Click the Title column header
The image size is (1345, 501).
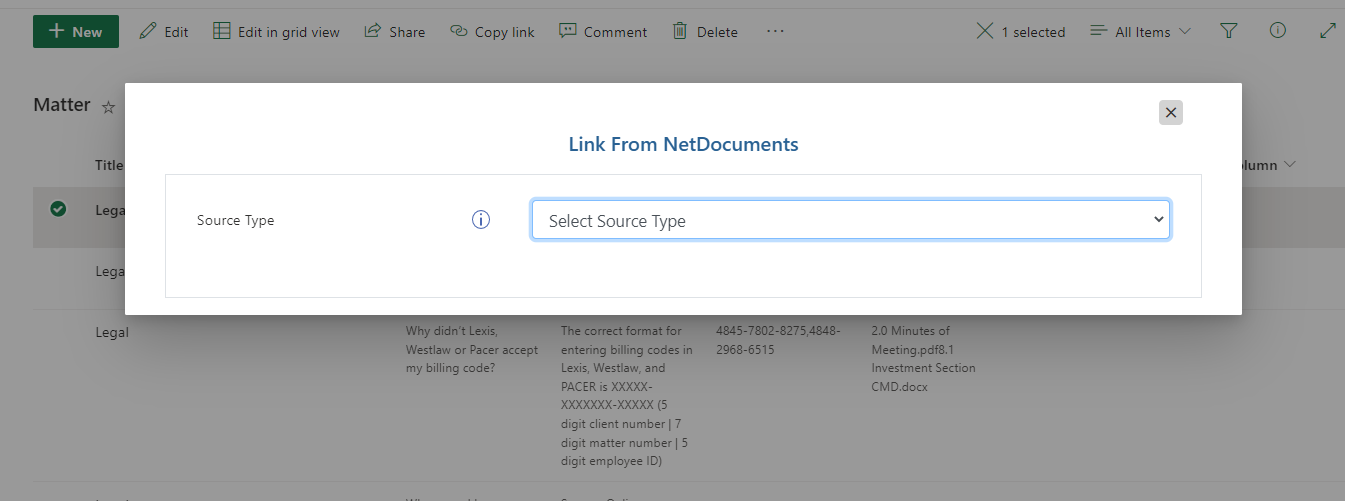click(109, 165)
